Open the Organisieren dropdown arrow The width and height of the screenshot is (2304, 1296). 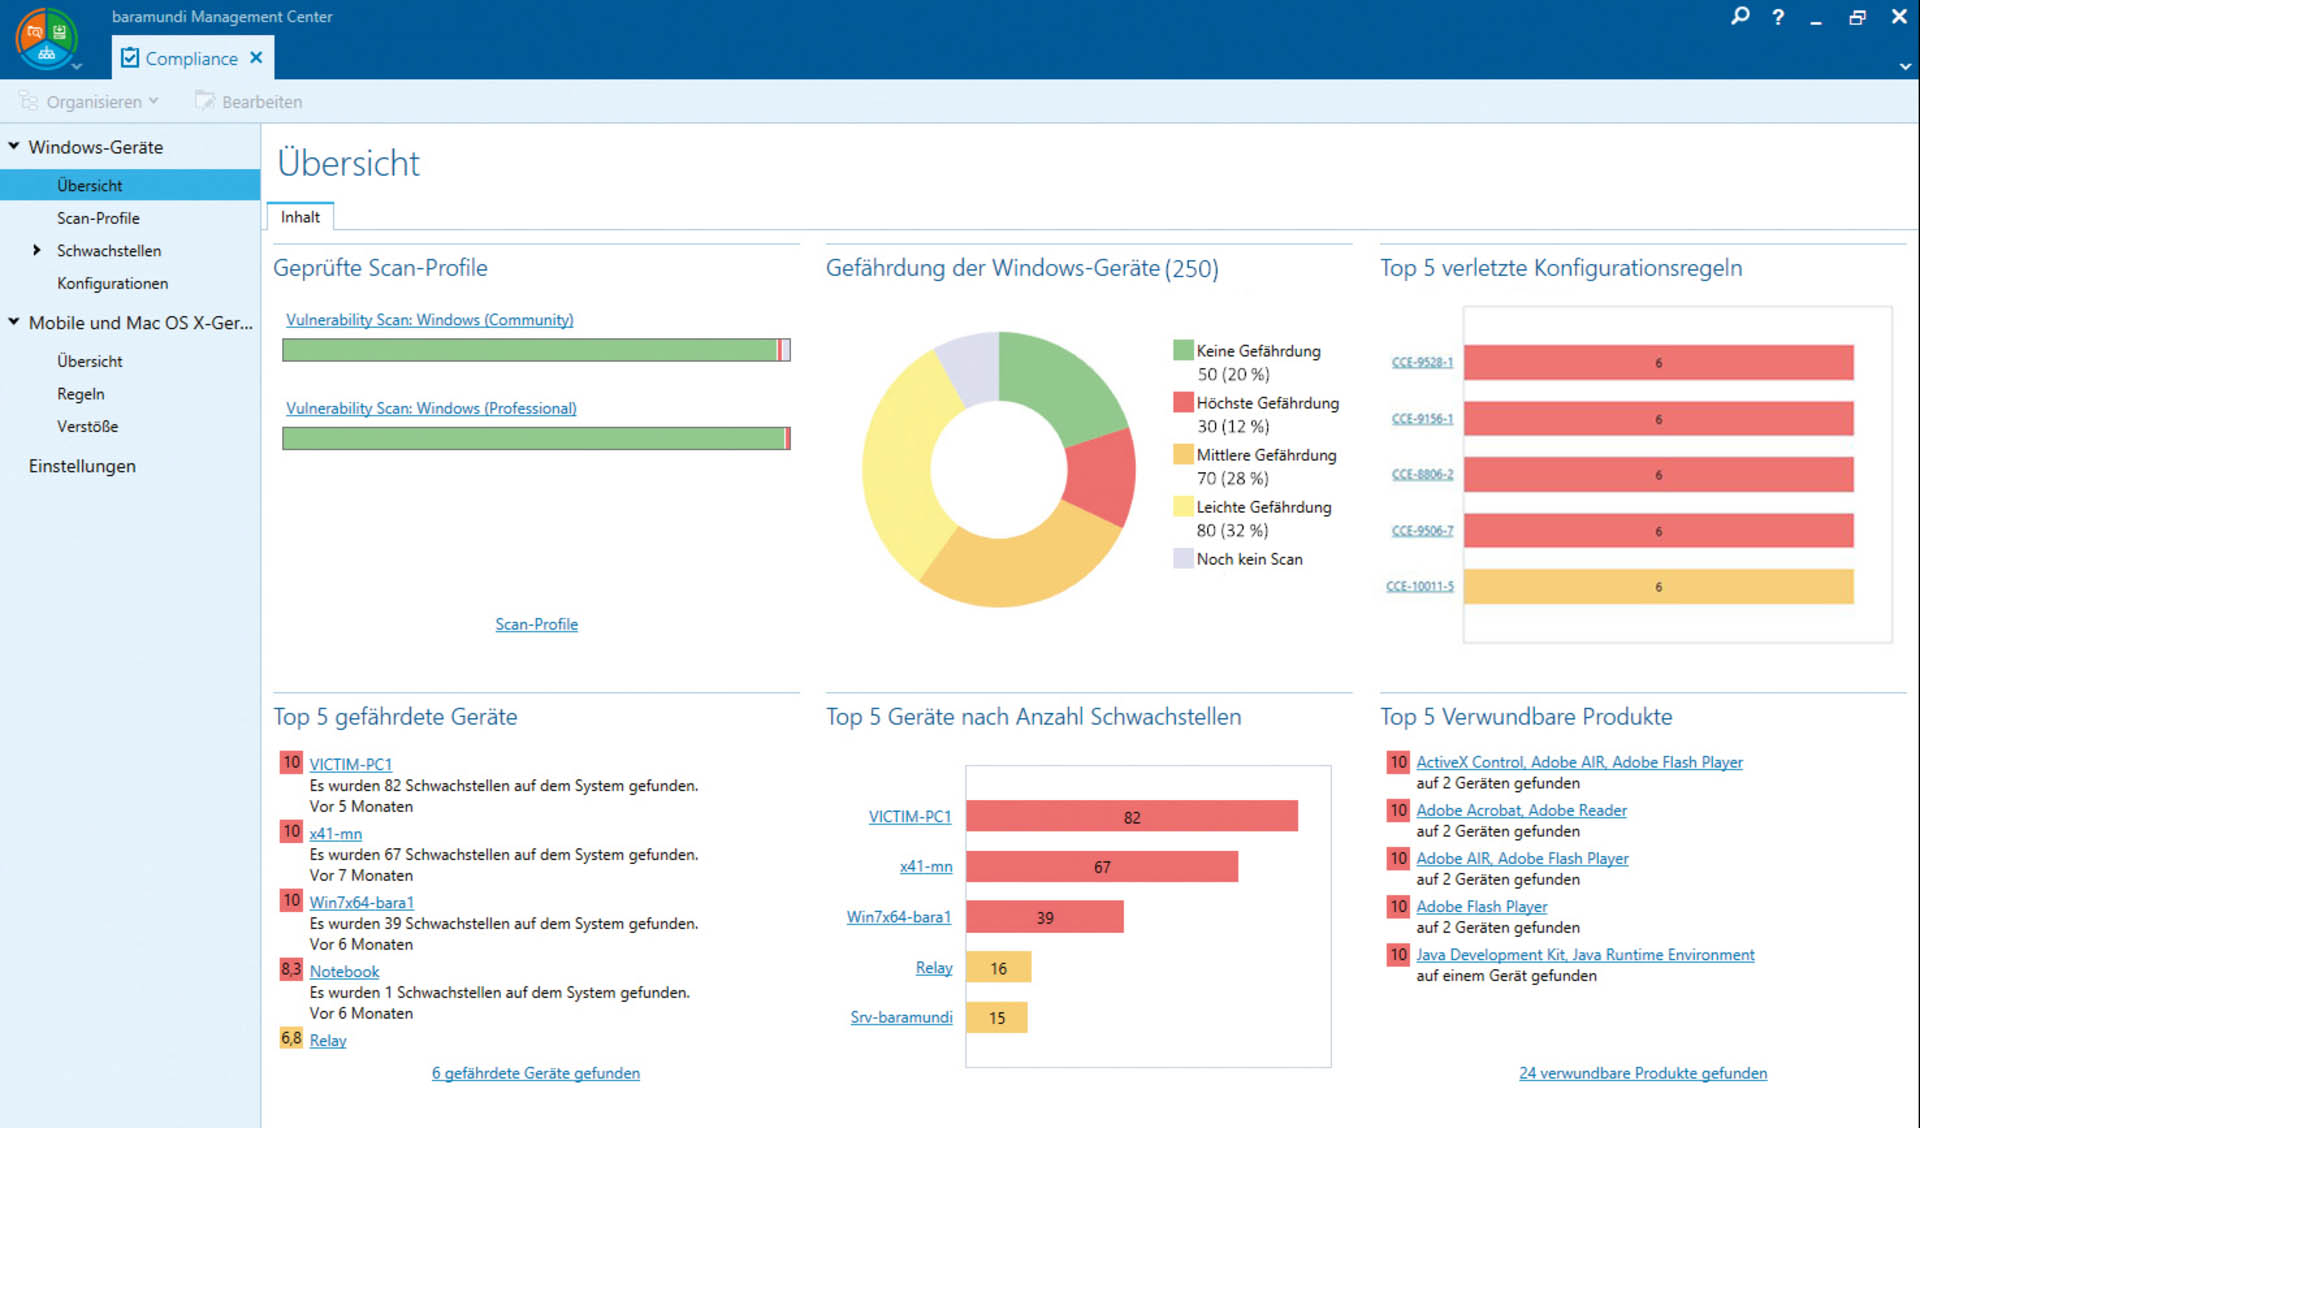[153, 101]
